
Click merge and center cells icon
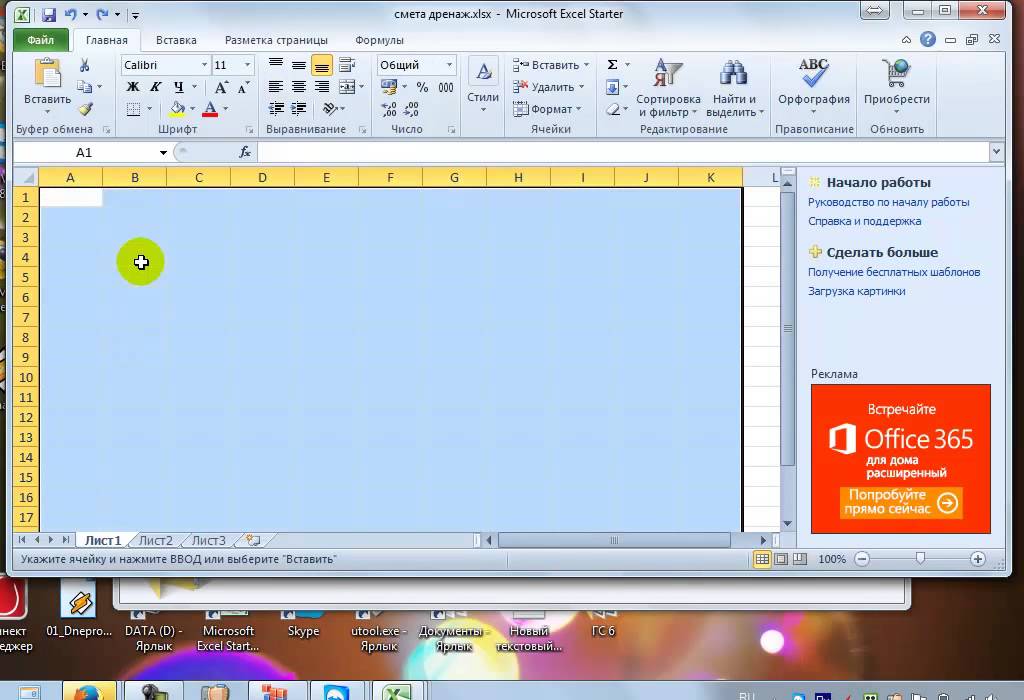(x=347, y=87)
